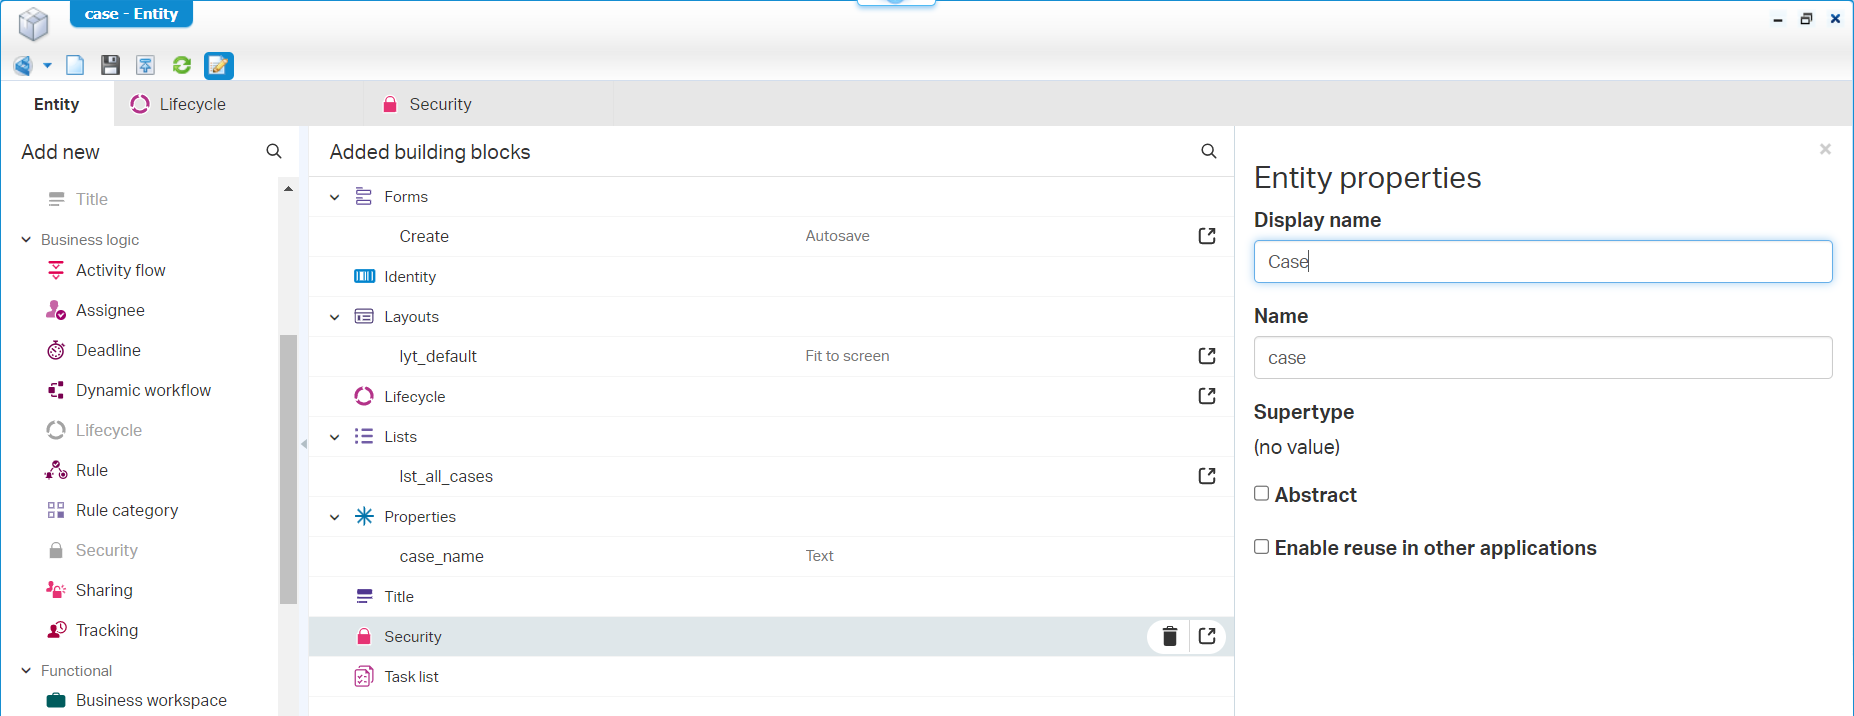Click the Publish upload toolbar icon
Image resolution: width=1854 pixels, height=716 pixels.
point(146,66)
